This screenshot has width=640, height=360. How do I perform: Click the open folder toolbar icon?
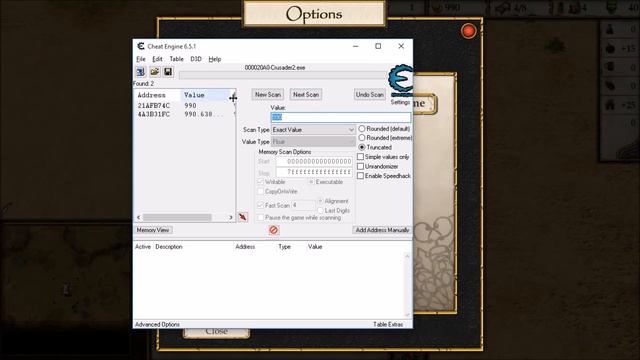tap(154, 72)
